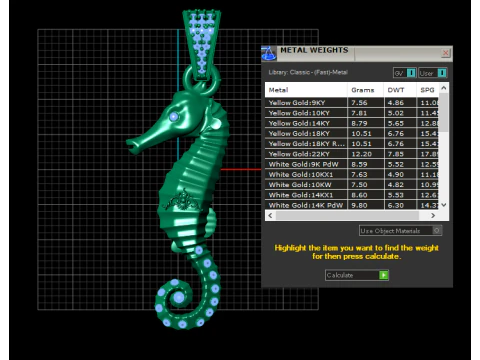The width and height of the screenshot is (480, 360).
Task: Click the 5.02 DWT cell
Action: [x=400, y=113]
